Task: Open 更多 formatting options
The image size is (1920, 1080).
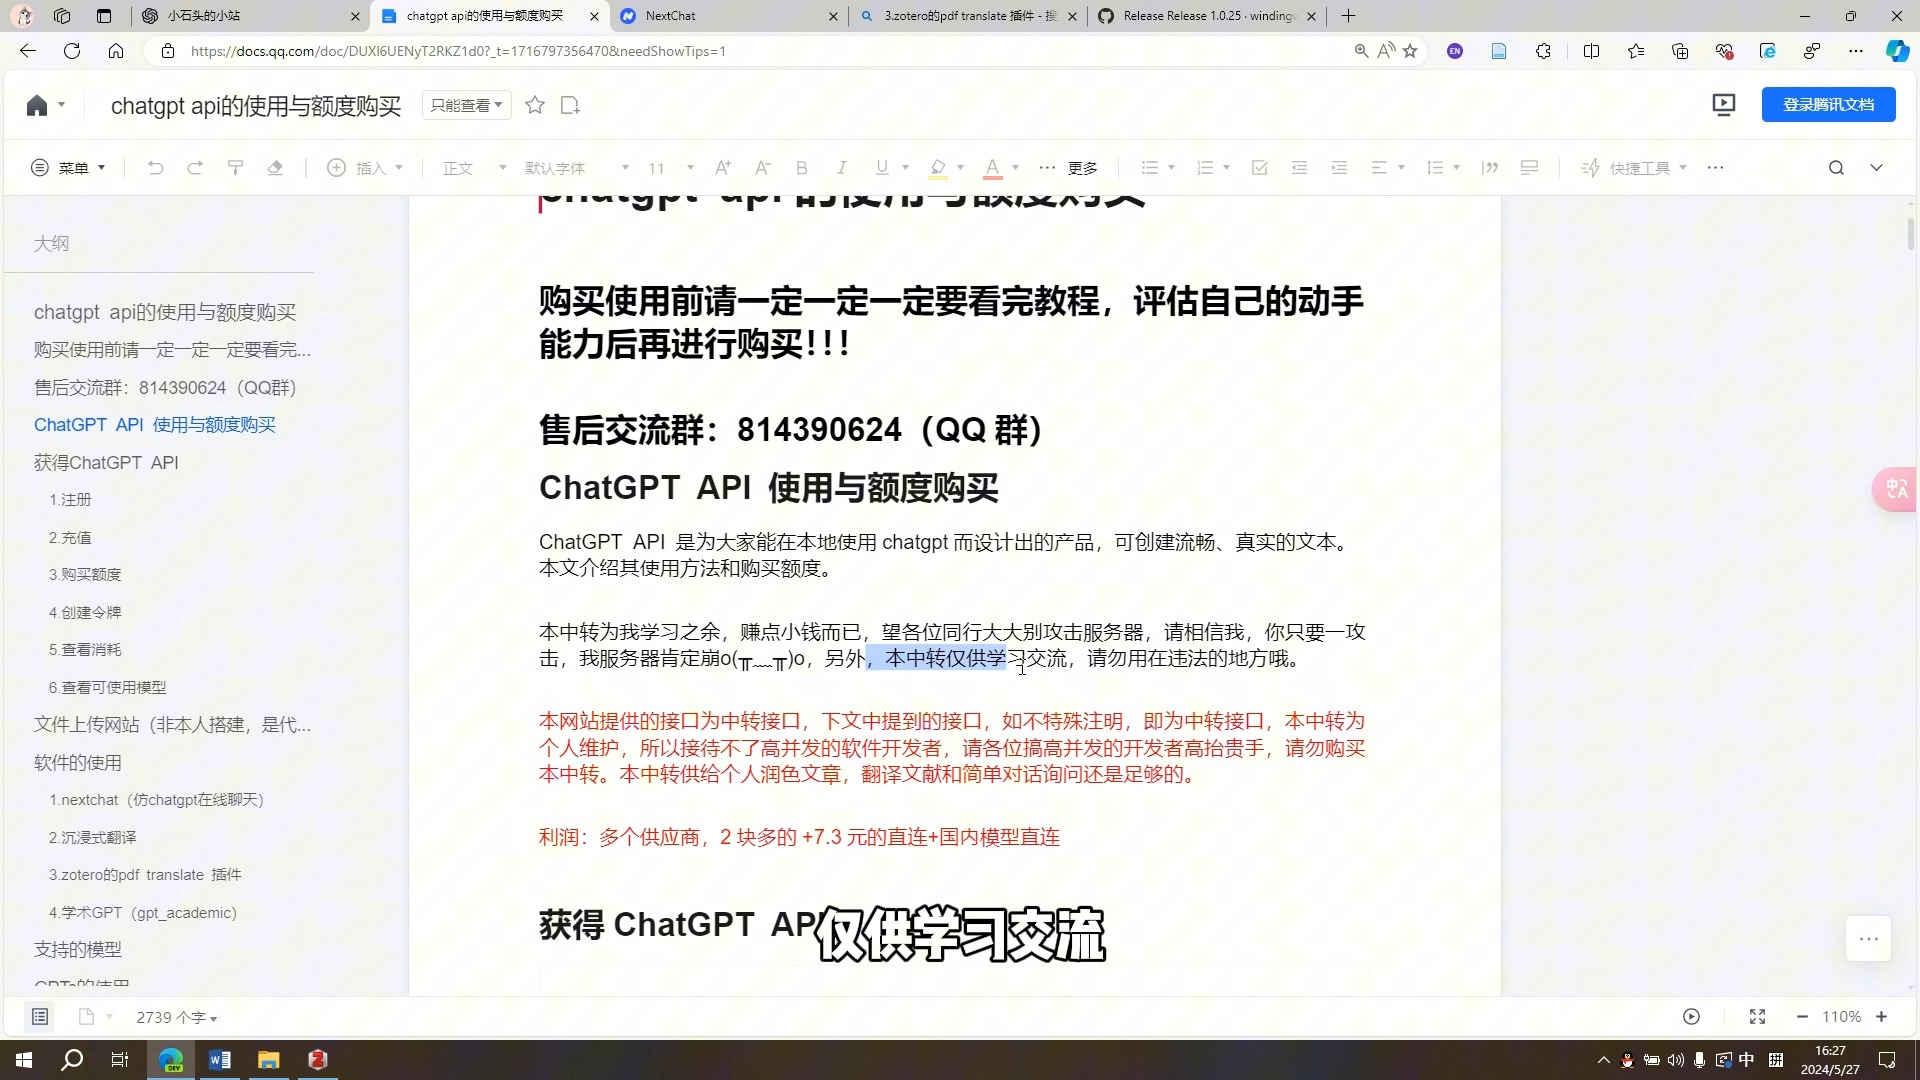Action: click(1069, 168)
